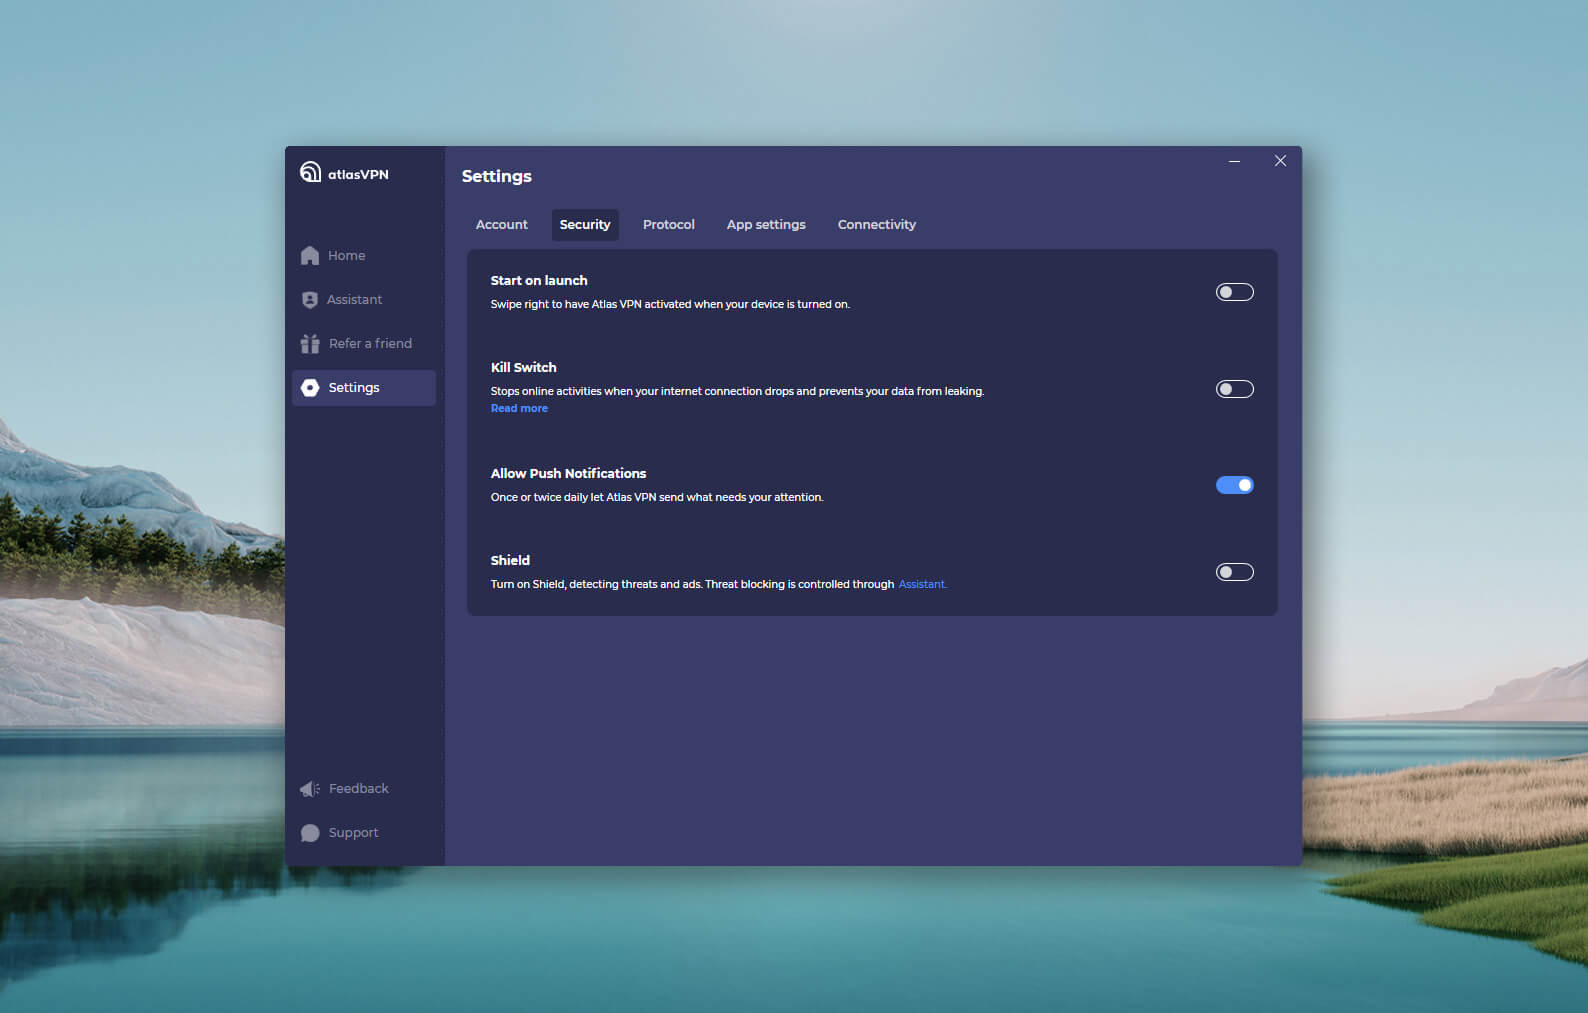Follow the Assistant link in Shield description
The image size is (1588, 1013).
pyautogui.click(x=922, y=584)
